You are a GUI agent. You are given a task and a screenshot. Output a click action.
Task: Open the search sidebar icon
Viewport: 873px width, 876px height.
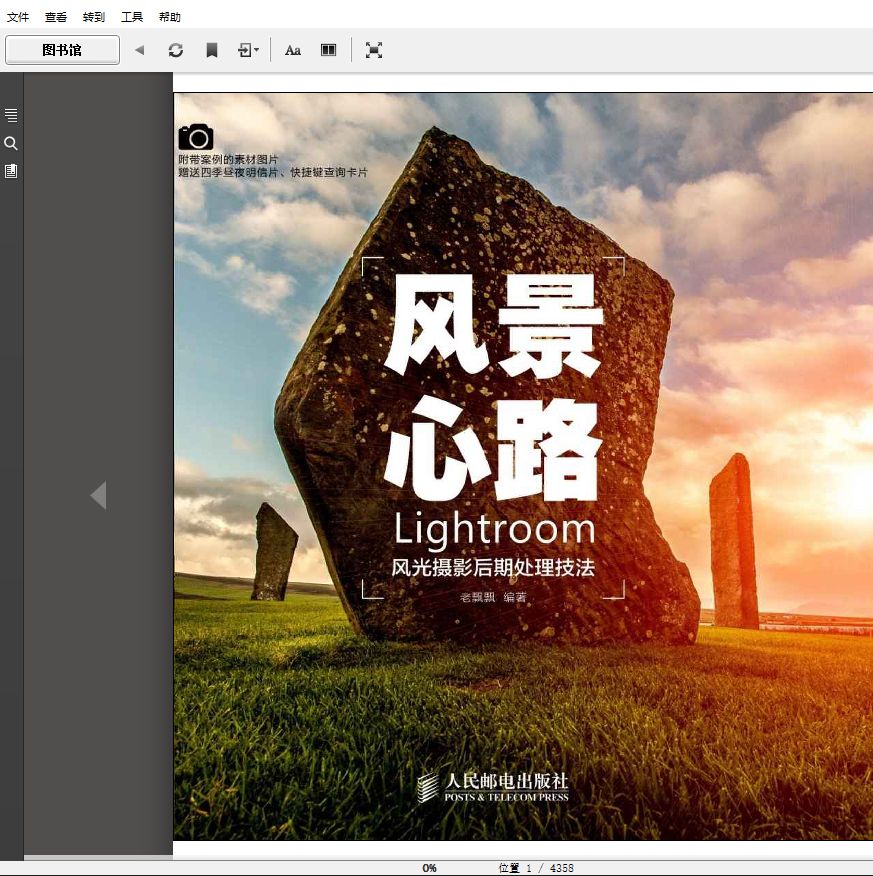[11, 144]
